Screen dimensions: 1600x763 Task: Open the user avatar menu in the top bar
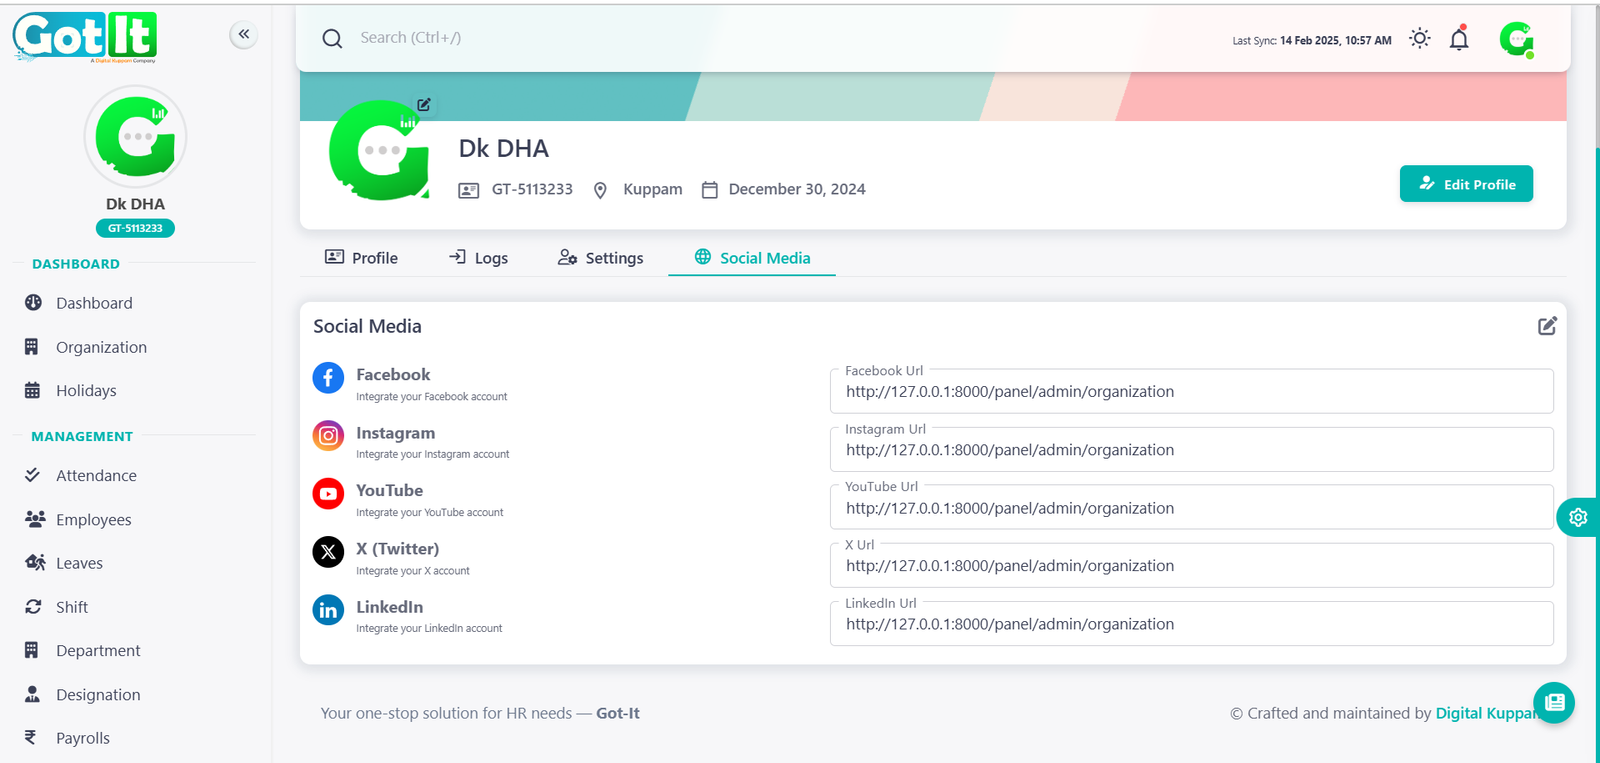[1516, 39]
